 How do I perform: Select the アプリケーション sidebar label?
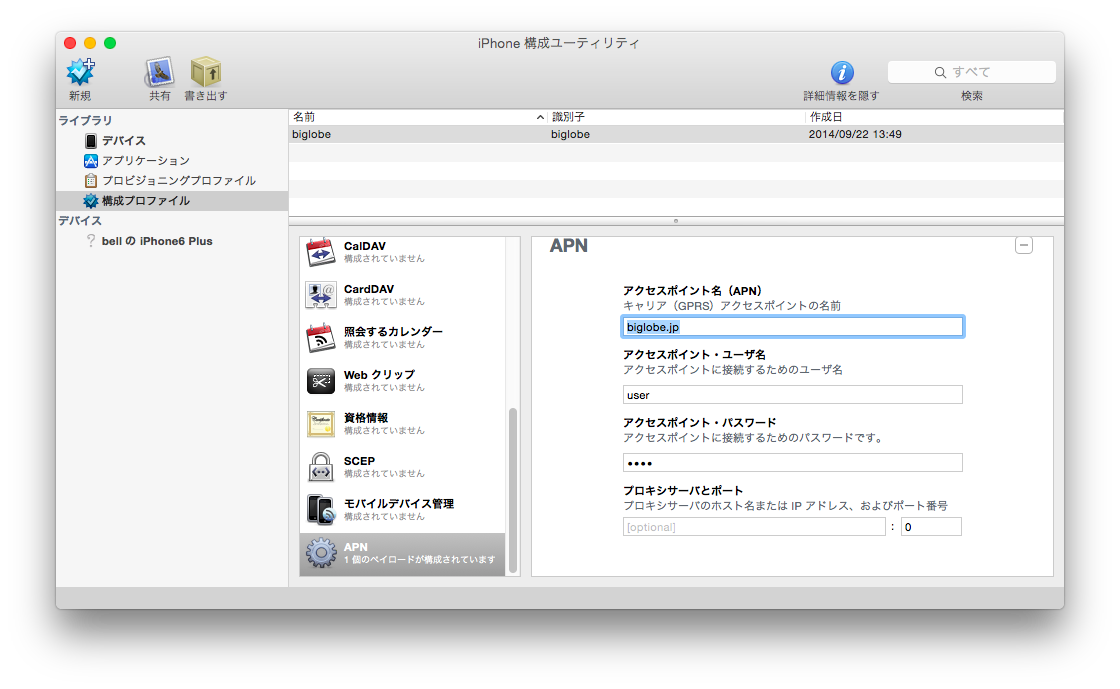tap(146, 161)
